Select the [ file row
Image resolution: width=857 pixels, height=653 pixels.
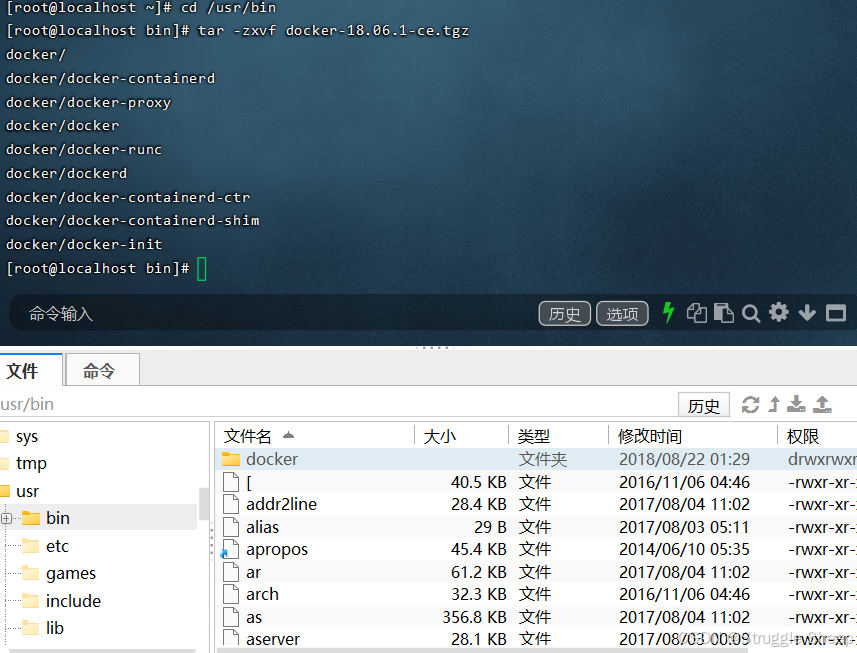pos(537,482)
